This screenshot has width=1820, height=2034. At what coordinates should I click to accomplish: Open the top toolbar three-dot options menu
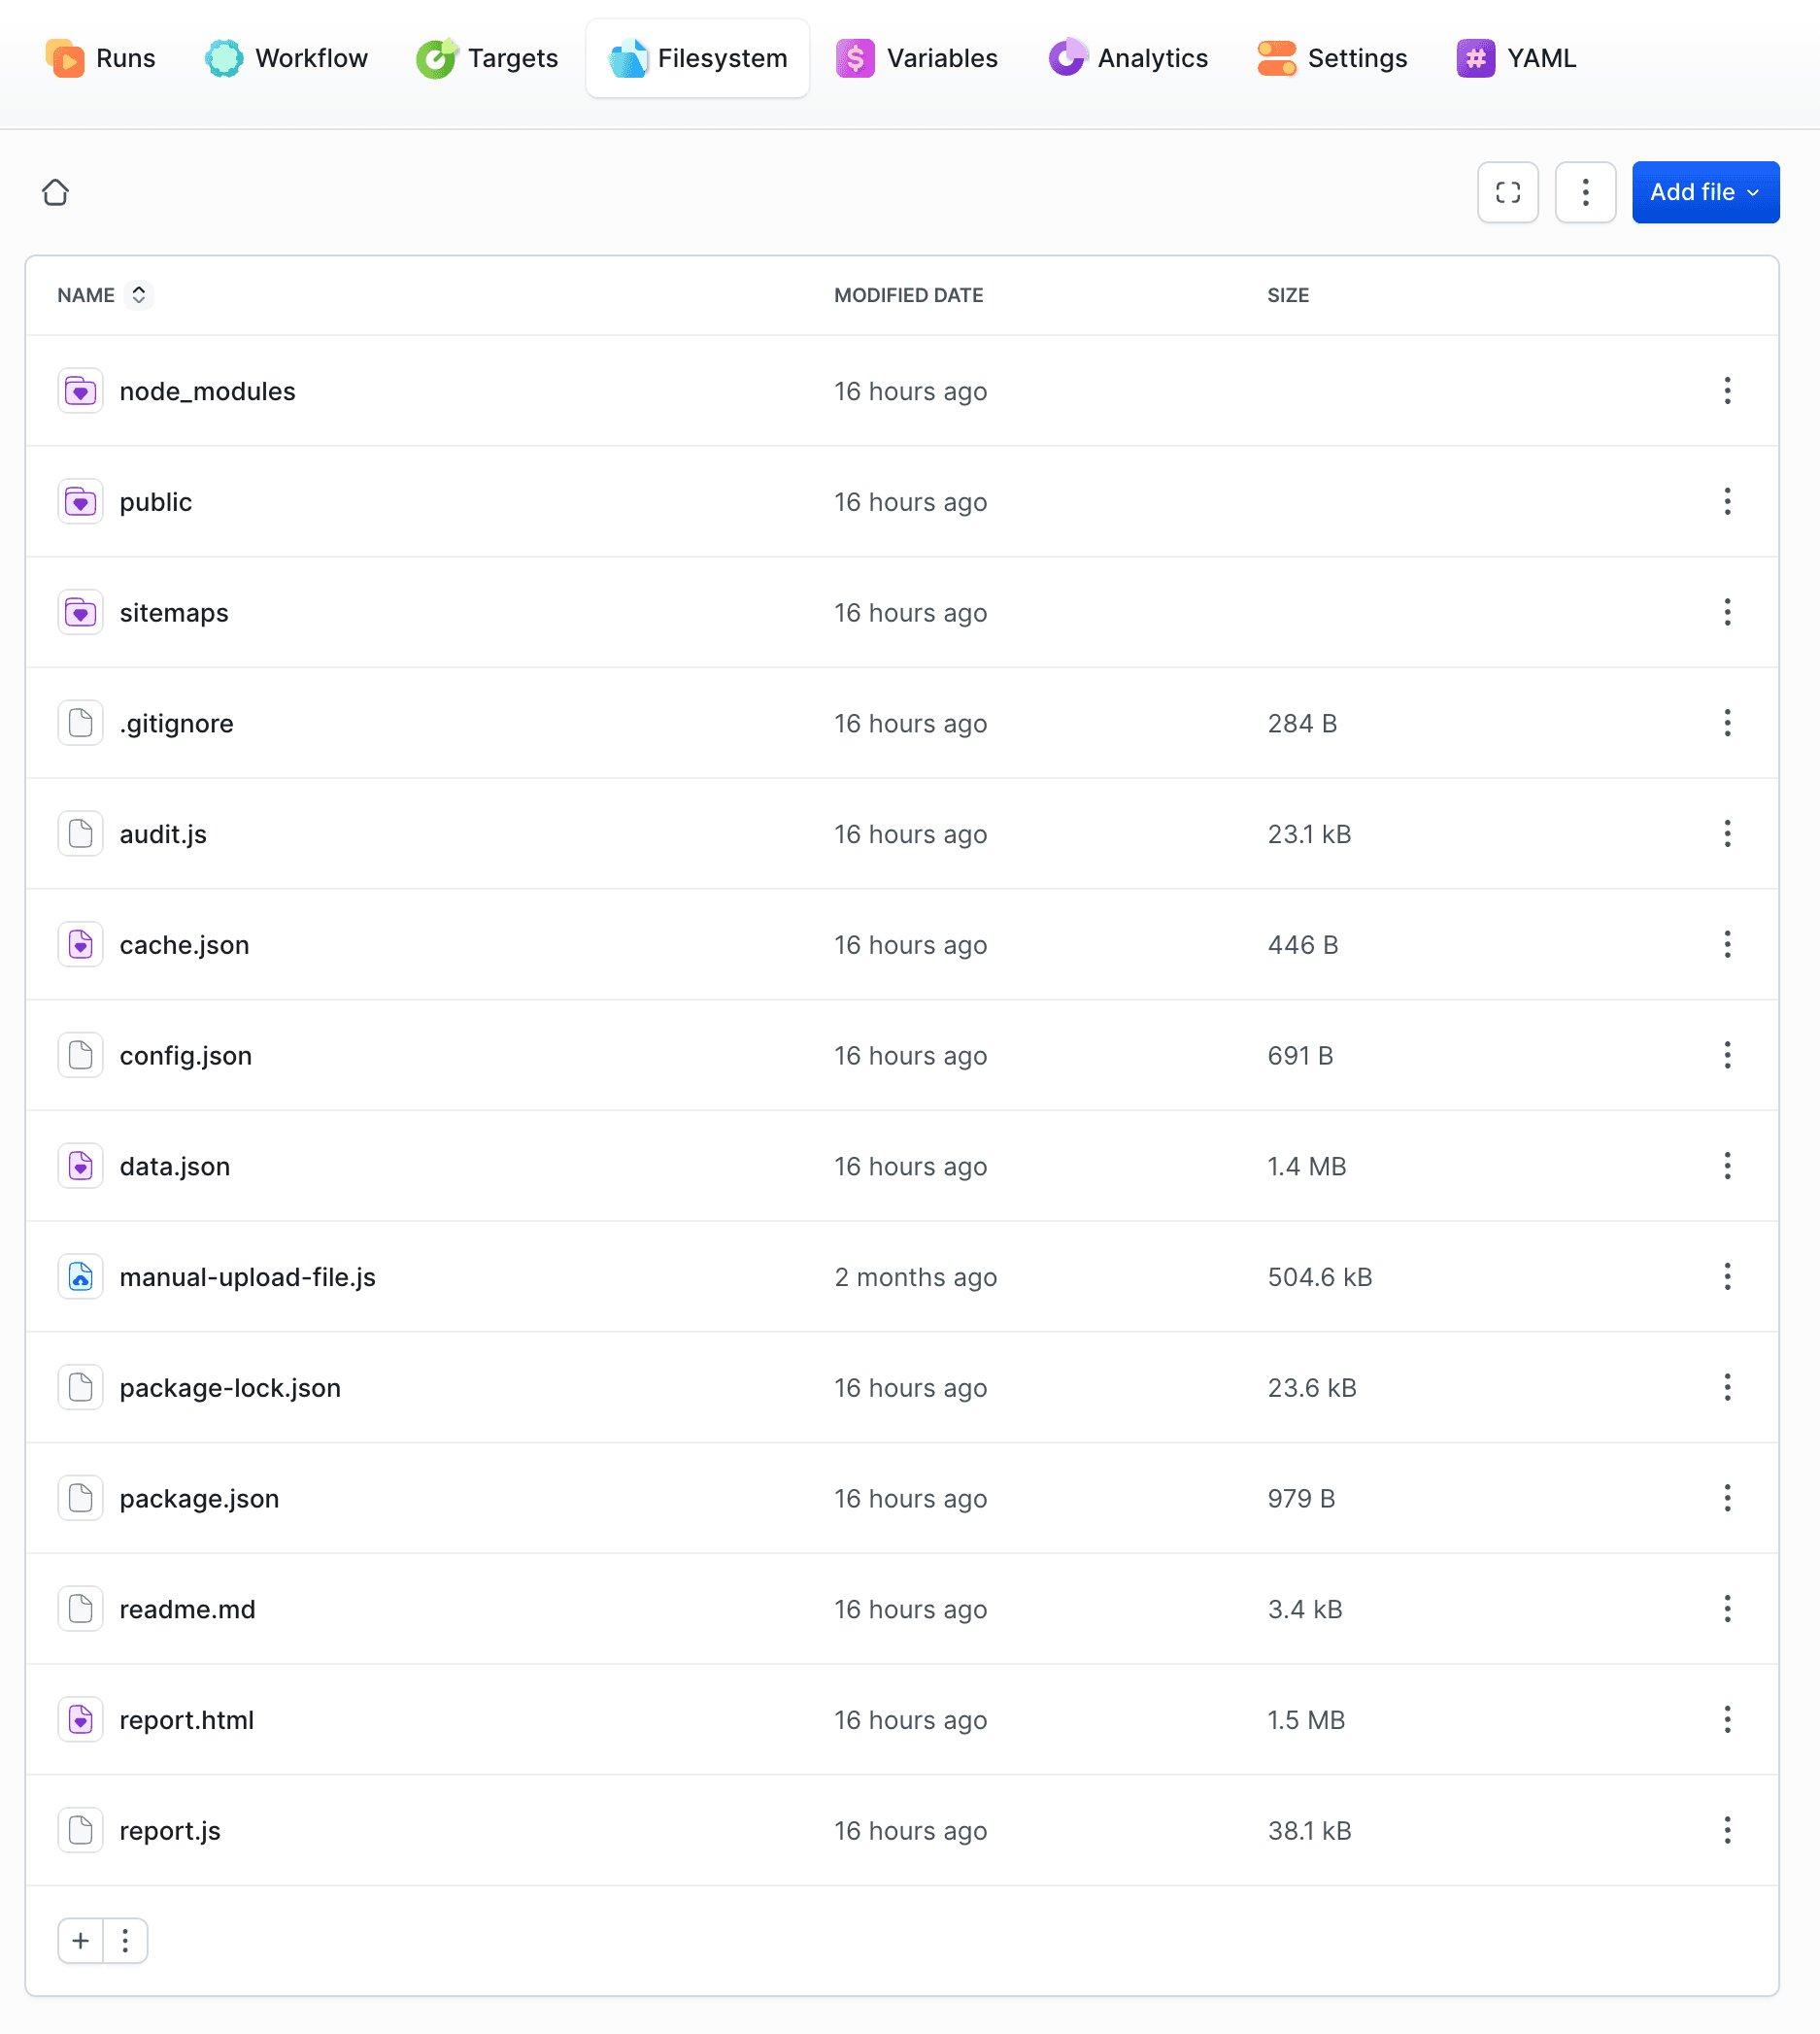pos(1585,192)
